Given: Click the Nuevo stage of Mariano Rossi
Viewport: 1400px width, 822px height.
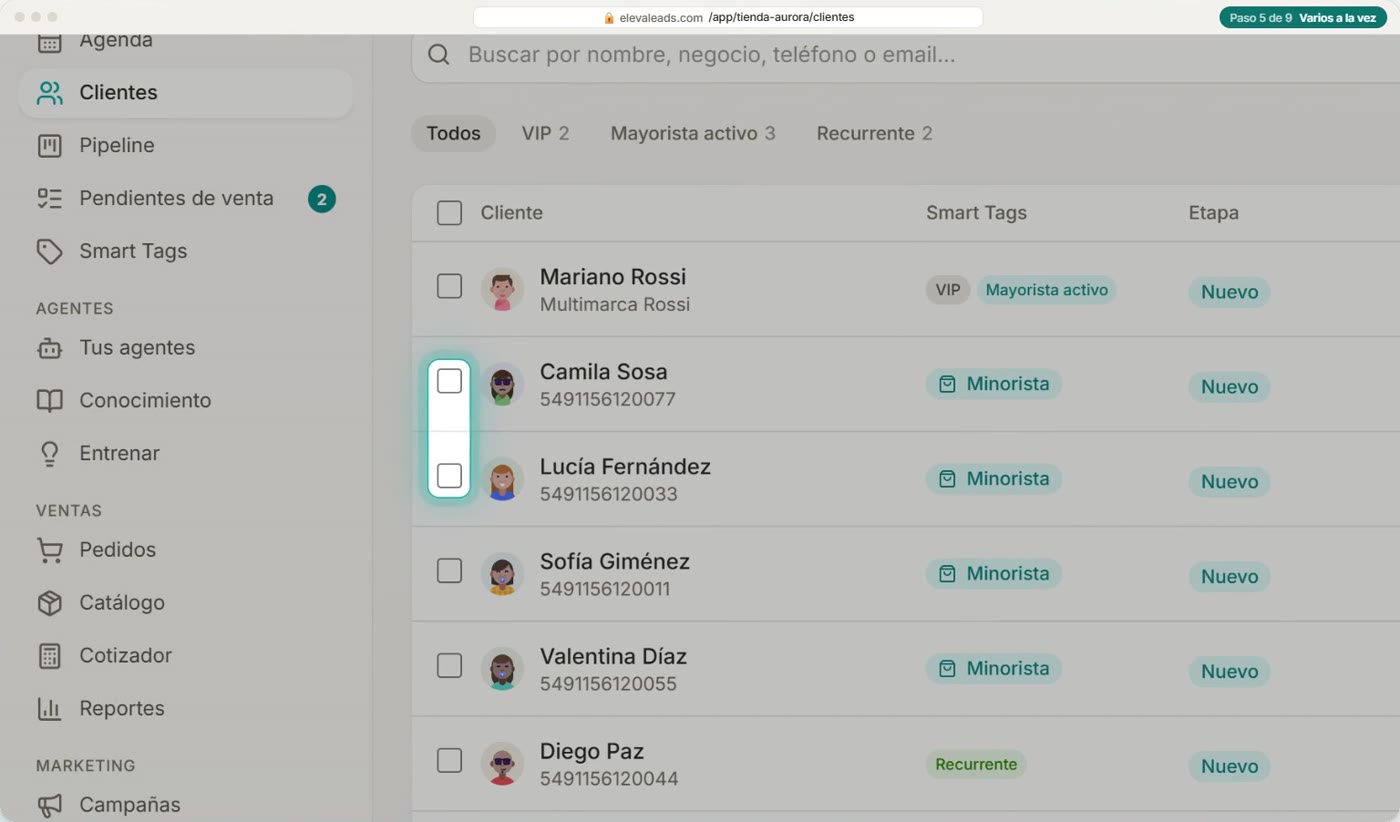Looking at the screenshot, I should [1229, 292].
